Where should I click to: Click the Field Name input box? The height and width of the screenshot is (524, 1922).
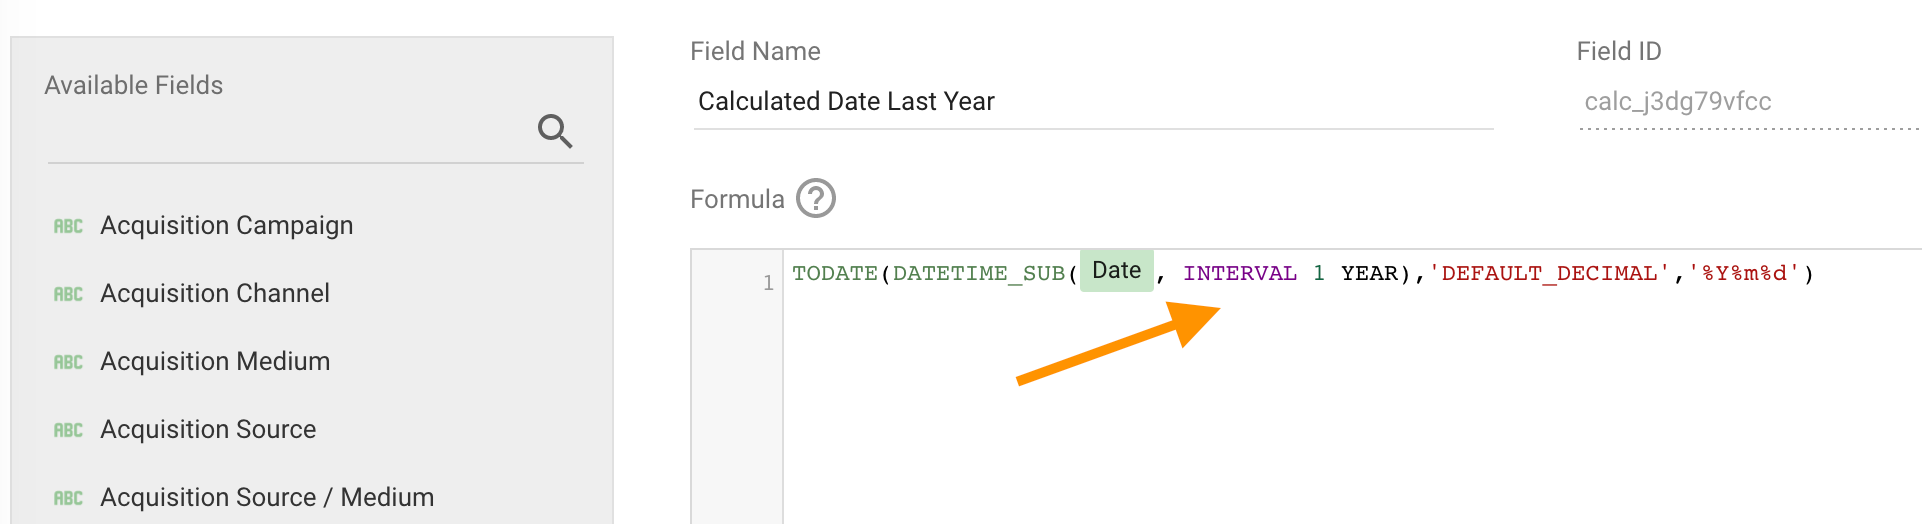click(x=1092, y=102)
